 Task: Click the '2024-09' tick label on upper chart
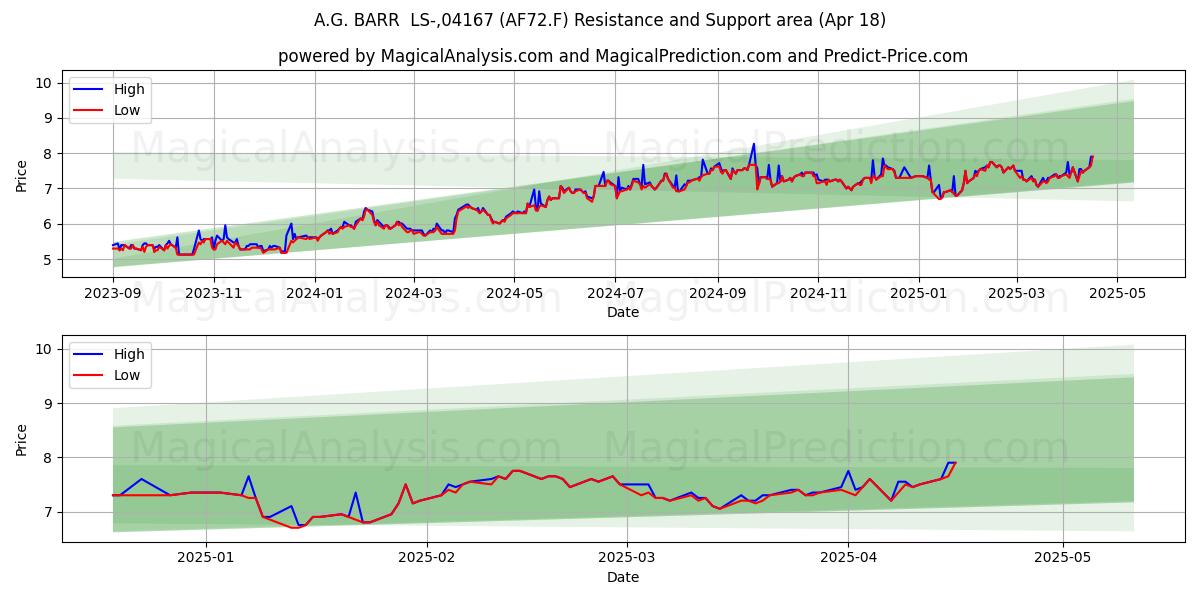(718, 294)
